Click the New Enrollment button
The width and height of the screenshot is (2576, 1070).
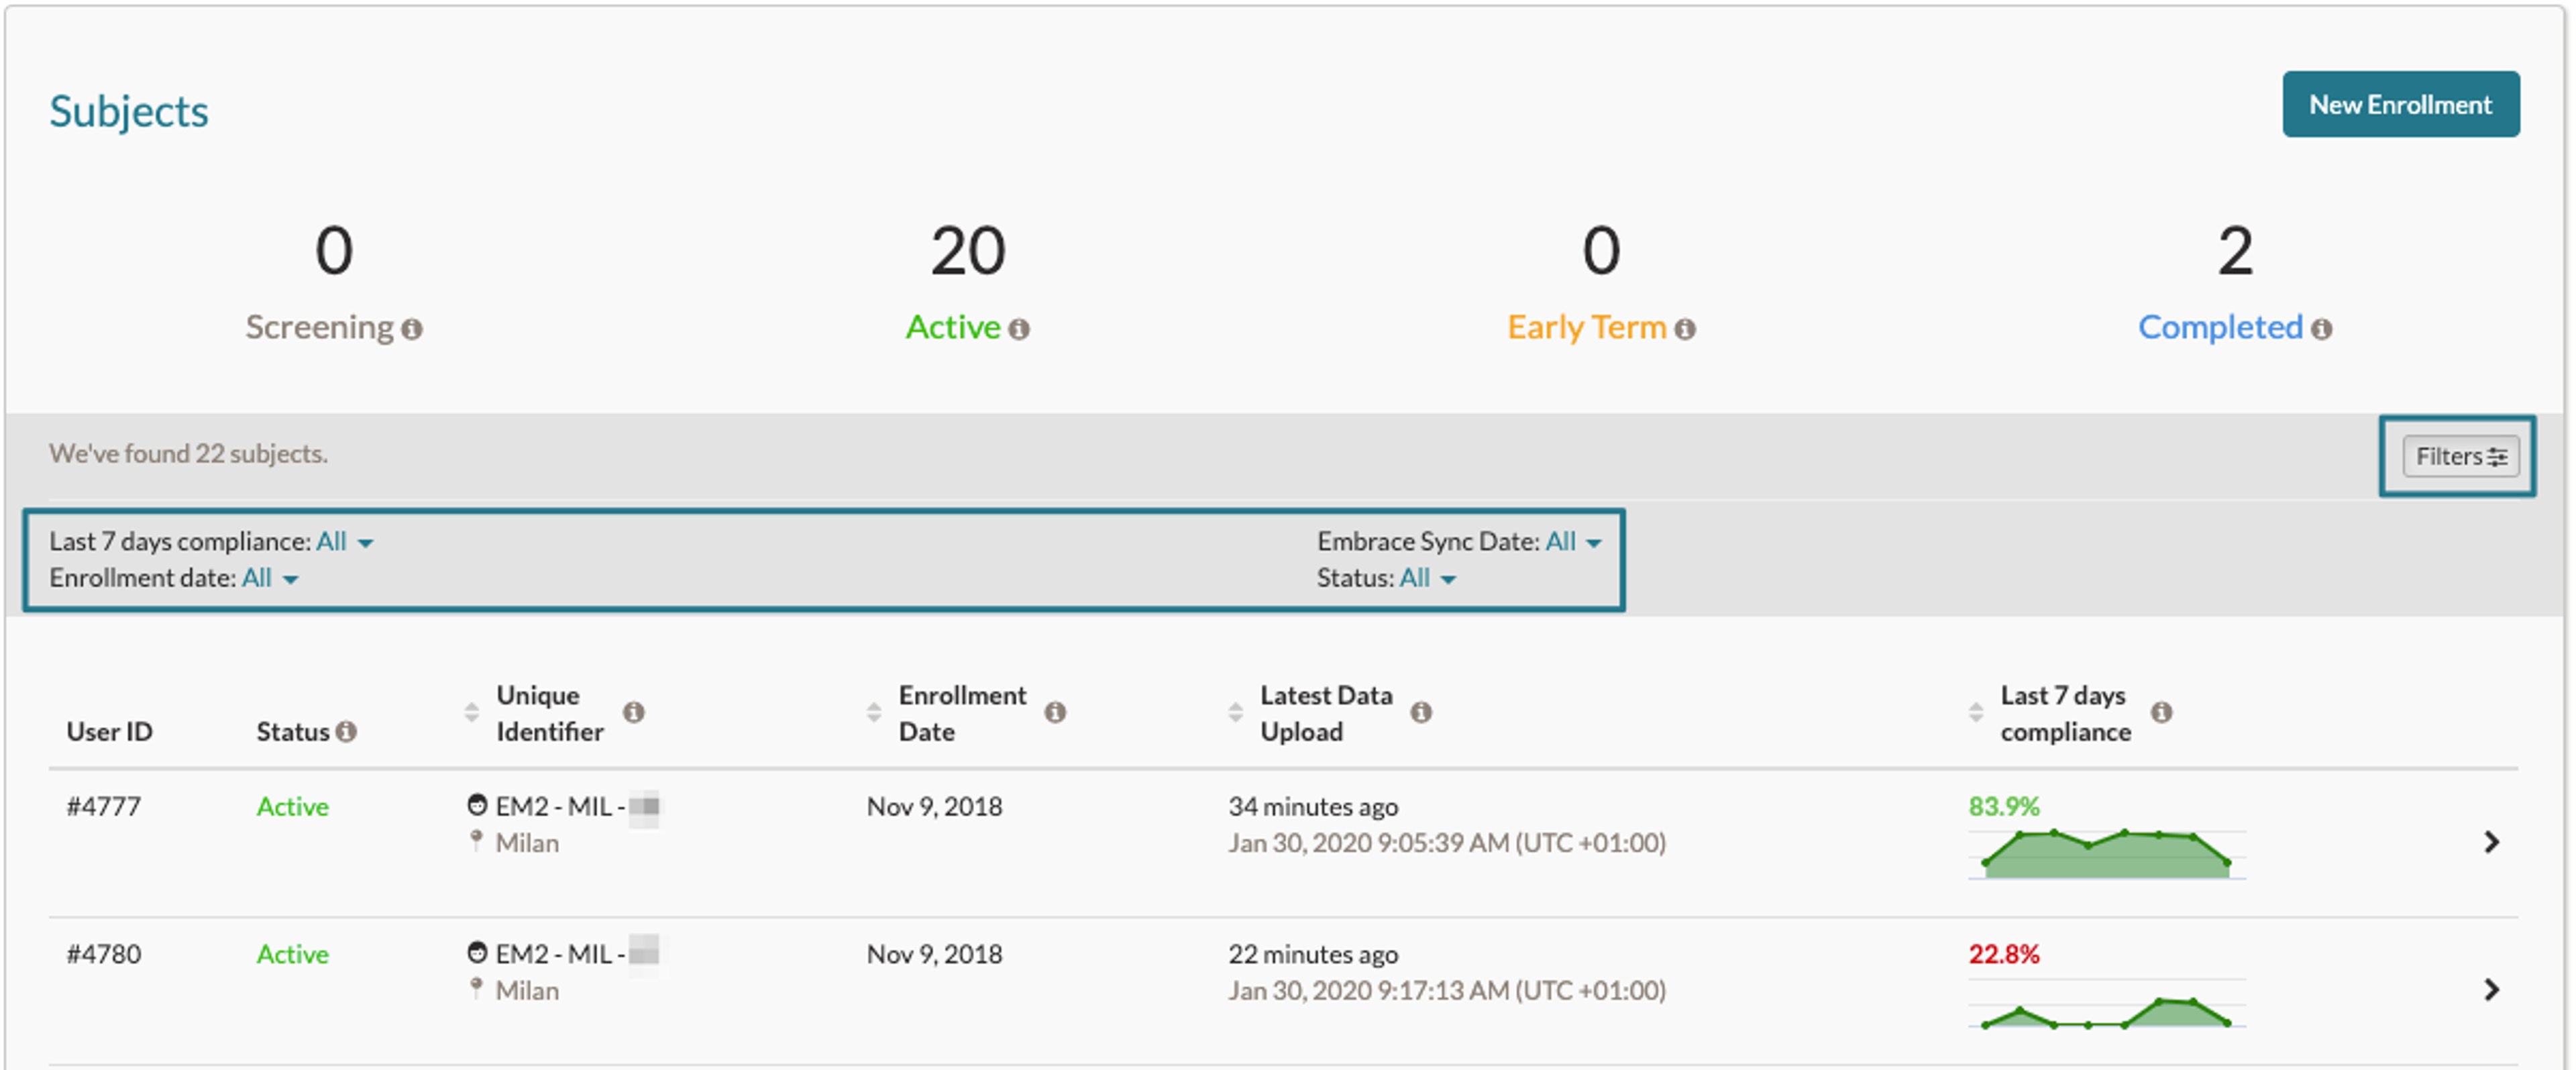(2400, 104)
